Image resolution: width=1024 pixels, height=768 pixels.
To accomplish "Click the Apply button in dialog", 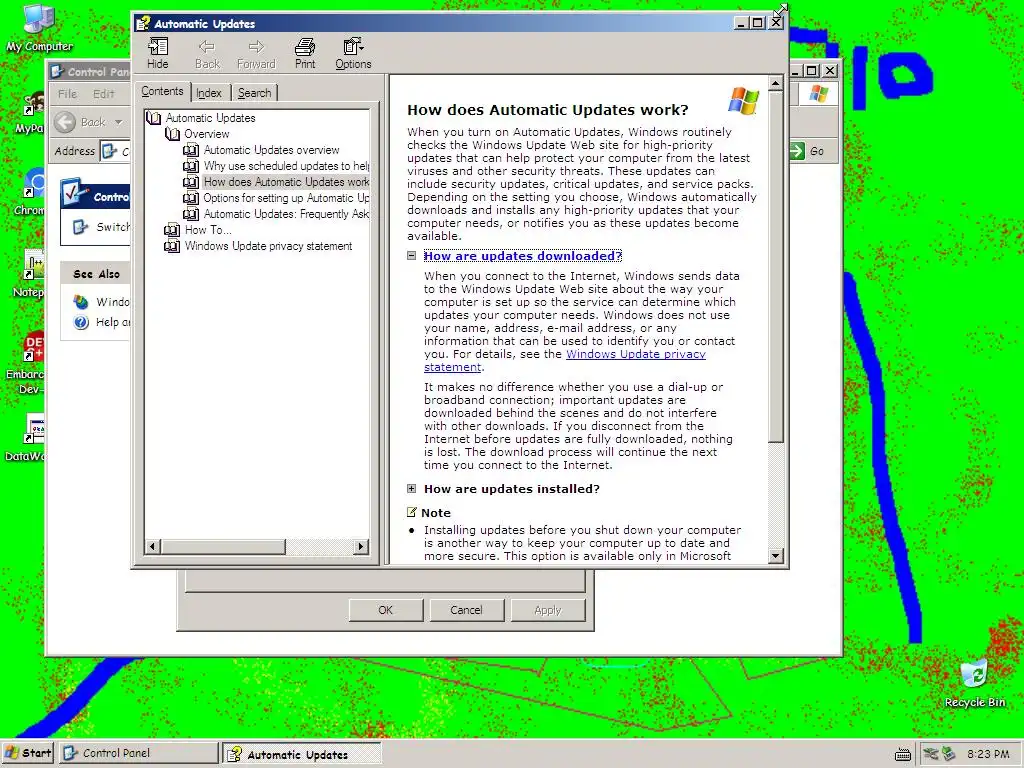I will pos(547,610).
